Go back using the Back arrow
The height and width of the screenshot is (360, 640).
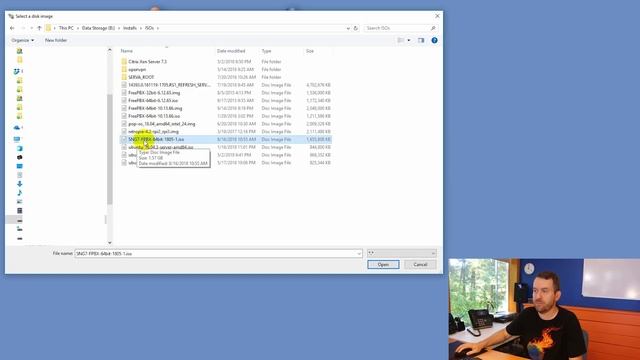[x=12, y=28]
